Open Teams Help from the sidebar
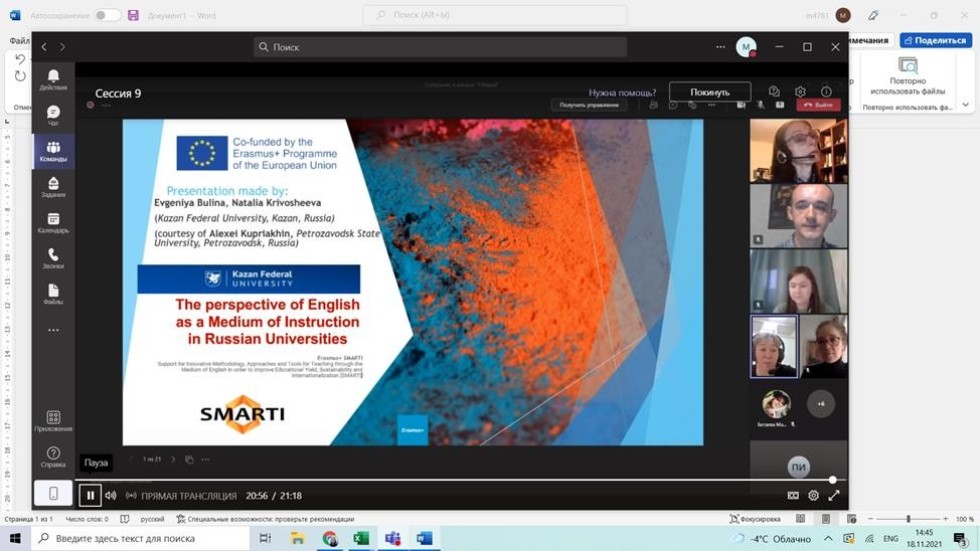980x551 pixels. 53,457
